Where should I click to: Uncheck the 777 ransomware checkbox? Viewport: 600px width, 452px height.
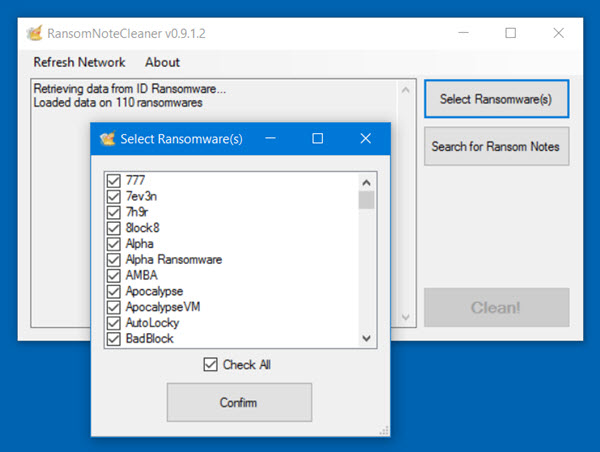[x=114, y=180]
